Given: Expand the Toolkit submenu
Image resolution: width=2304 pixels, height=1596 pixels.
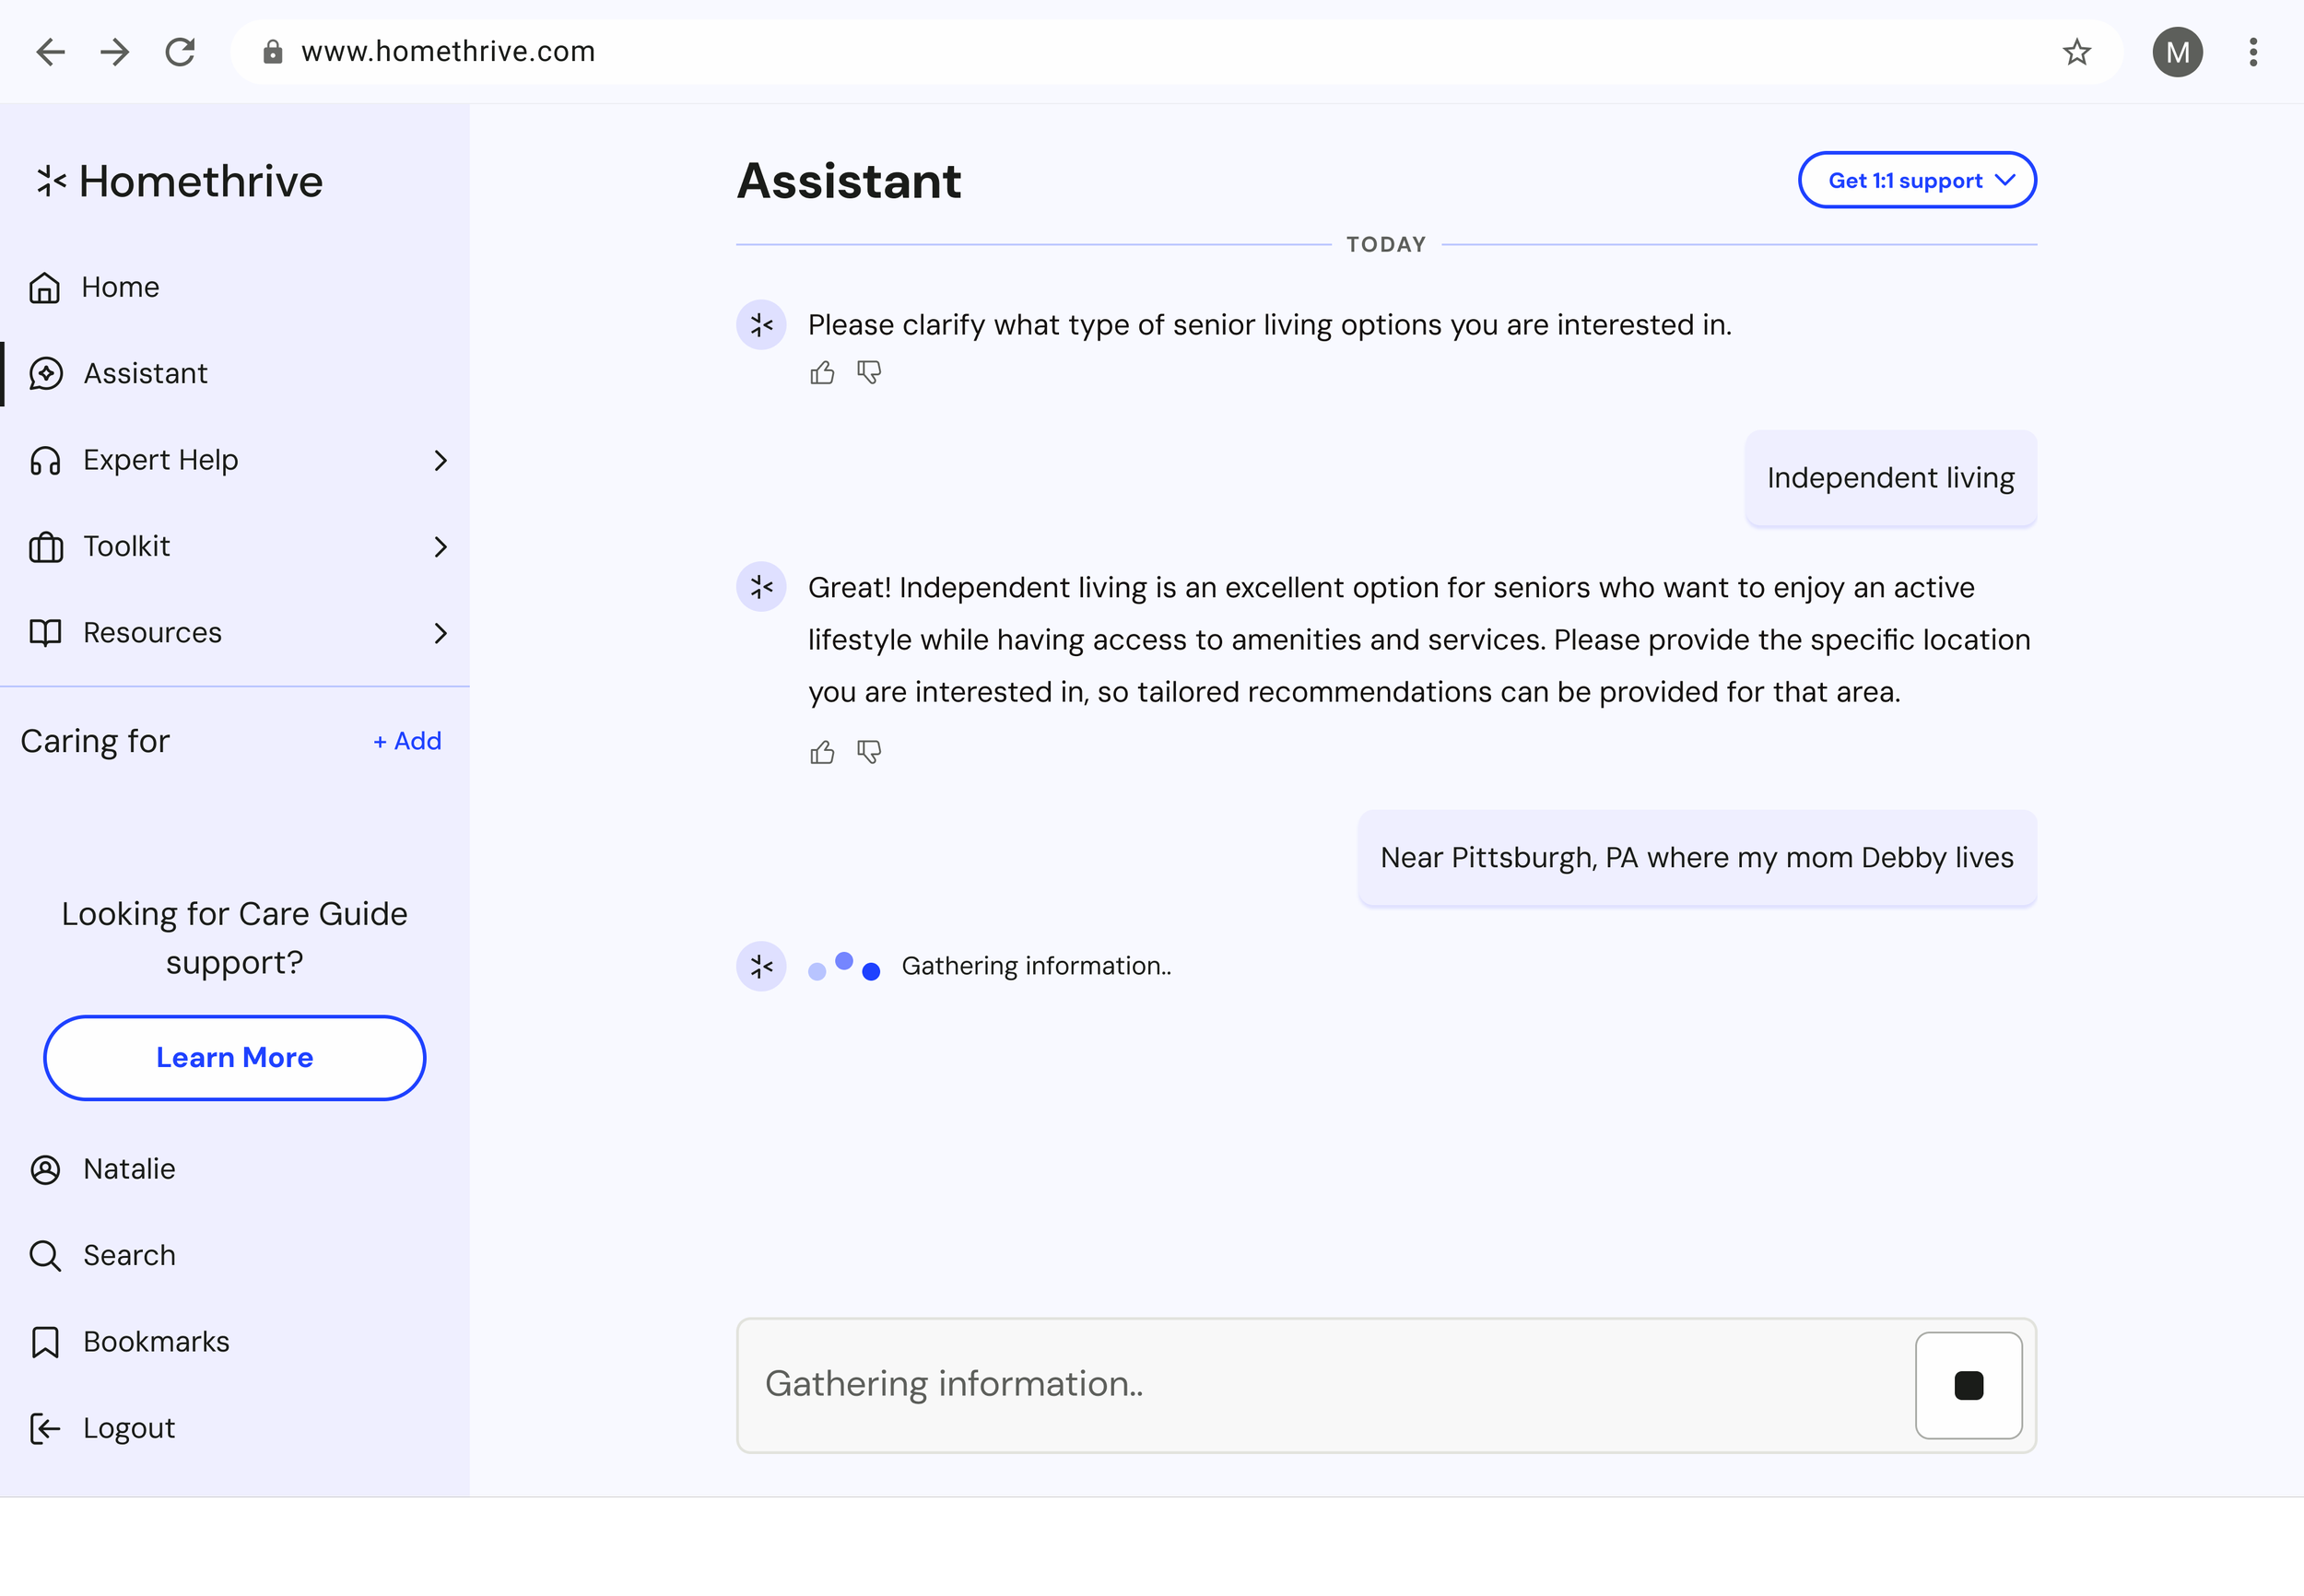Looking at the screenshot, I should [x=440, y=546].
